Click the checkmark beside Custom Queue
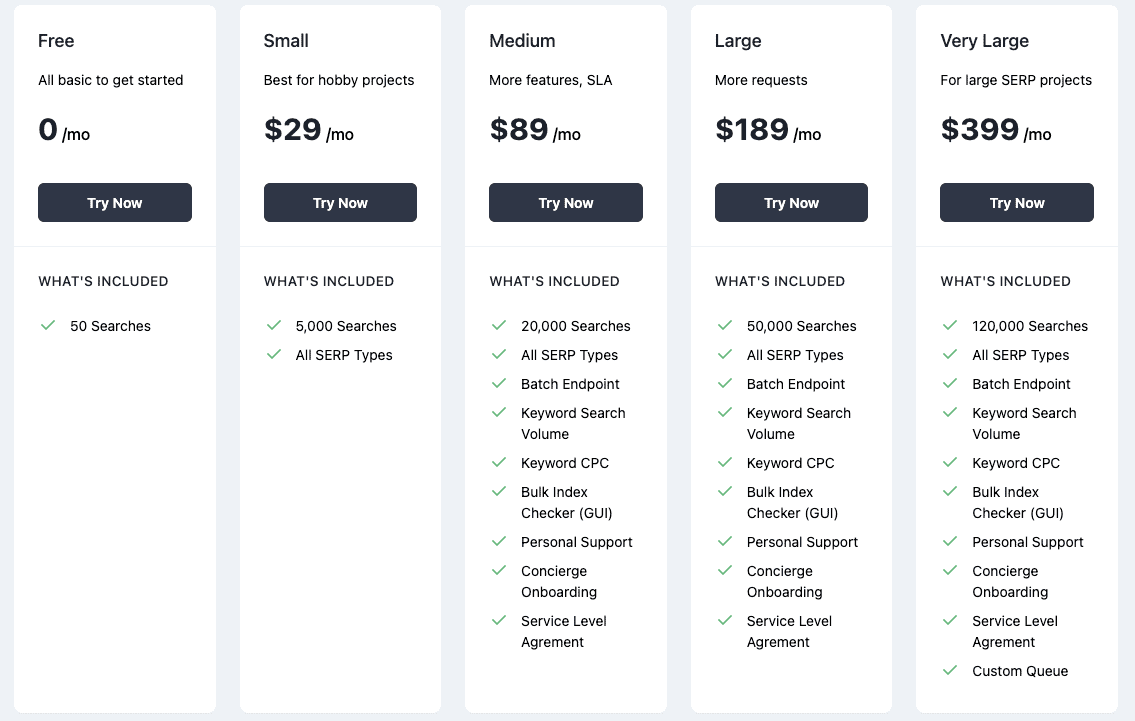Viewport: 1135px width, 721px height. (950, 671)
